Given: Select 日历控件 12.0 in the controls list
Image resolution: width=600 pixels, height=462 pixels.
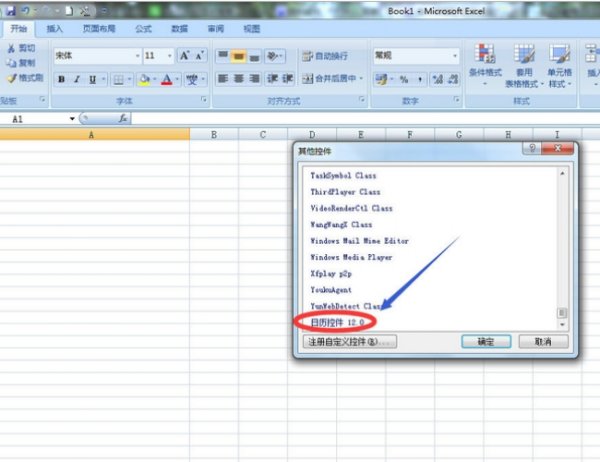Looking at the screenshot, I should click(336, 323).
